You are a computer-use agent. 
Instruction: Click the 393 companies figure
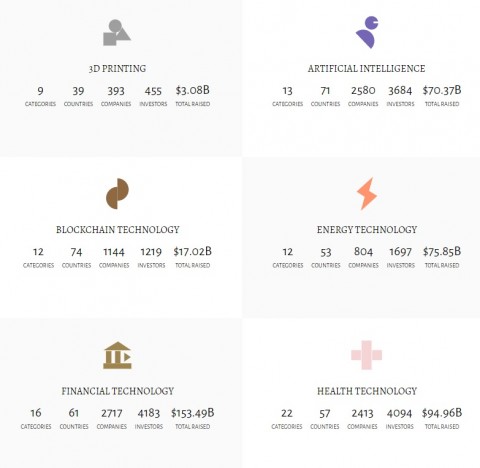(116, 91)
